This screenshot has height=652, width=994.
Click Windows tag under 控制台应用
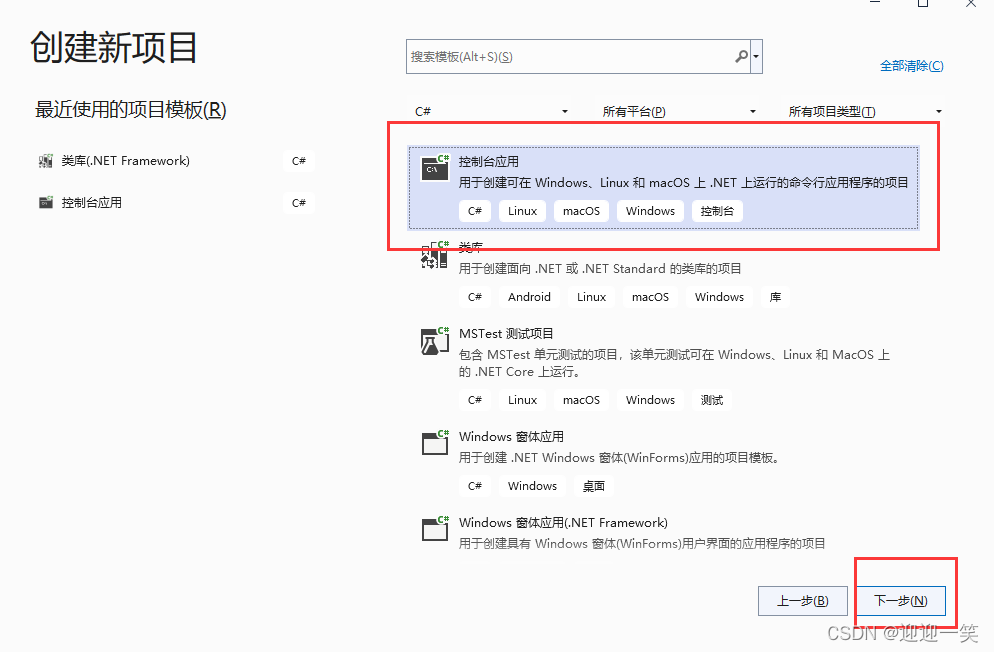tap(650, 211)
